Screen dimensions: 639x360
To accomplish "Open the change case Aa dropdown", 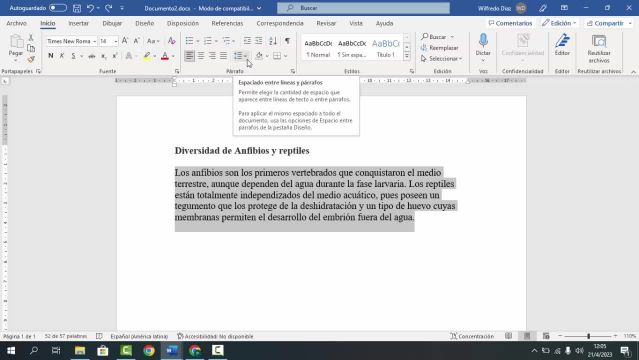I will (x=153, y=41).
